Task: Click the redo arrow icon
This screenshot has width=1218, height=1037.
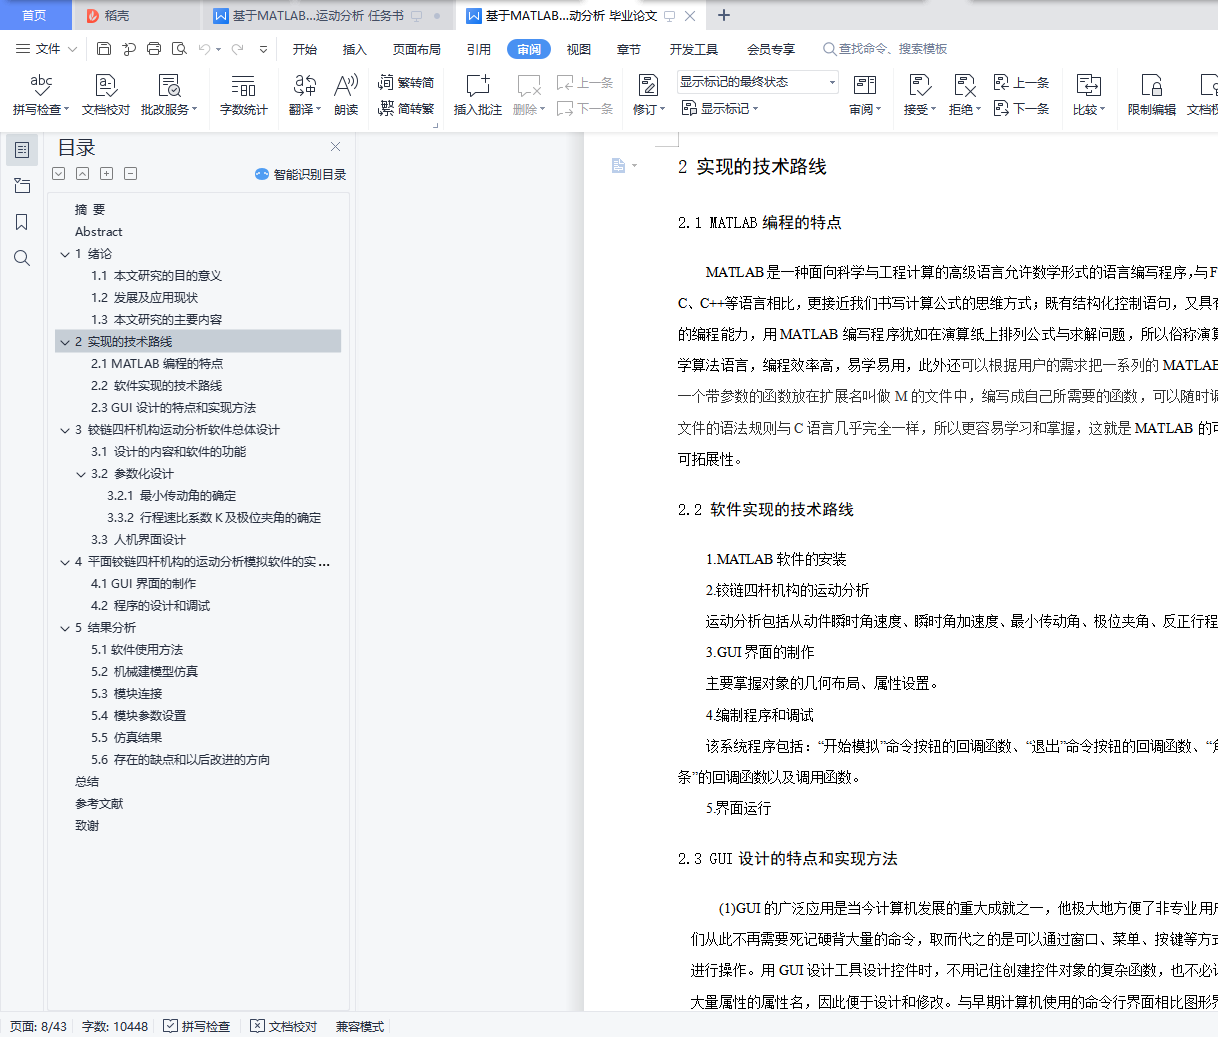Action: click(x=238, y=49)
